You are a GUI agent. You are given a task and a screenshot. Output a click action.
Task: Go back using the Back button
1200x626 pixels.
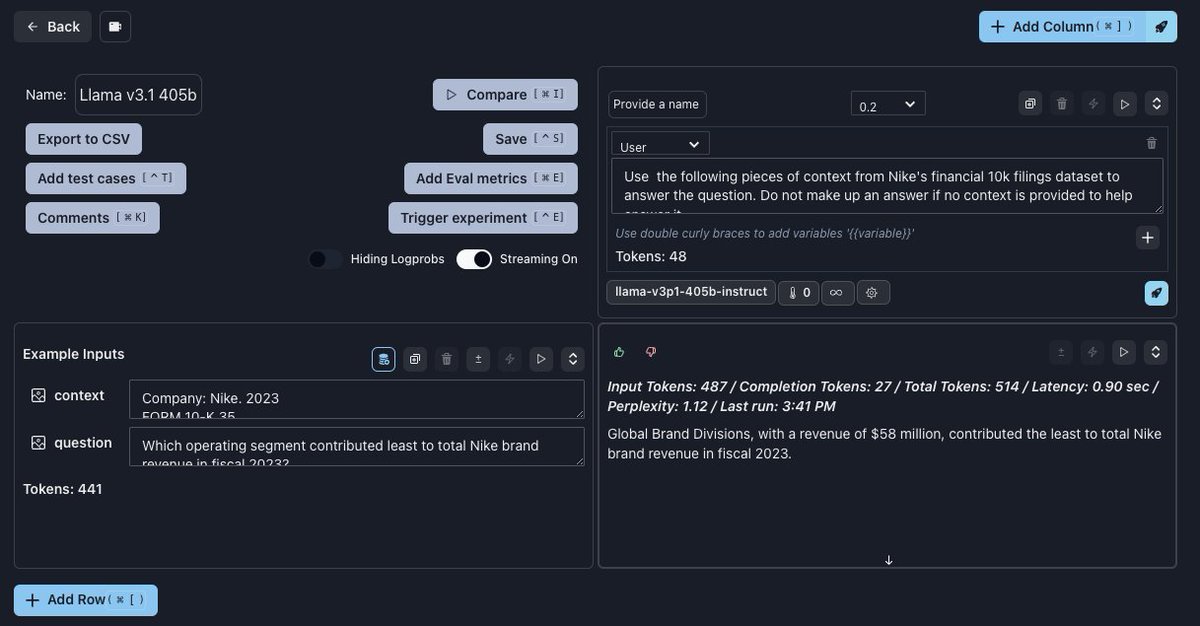[53, 26]
